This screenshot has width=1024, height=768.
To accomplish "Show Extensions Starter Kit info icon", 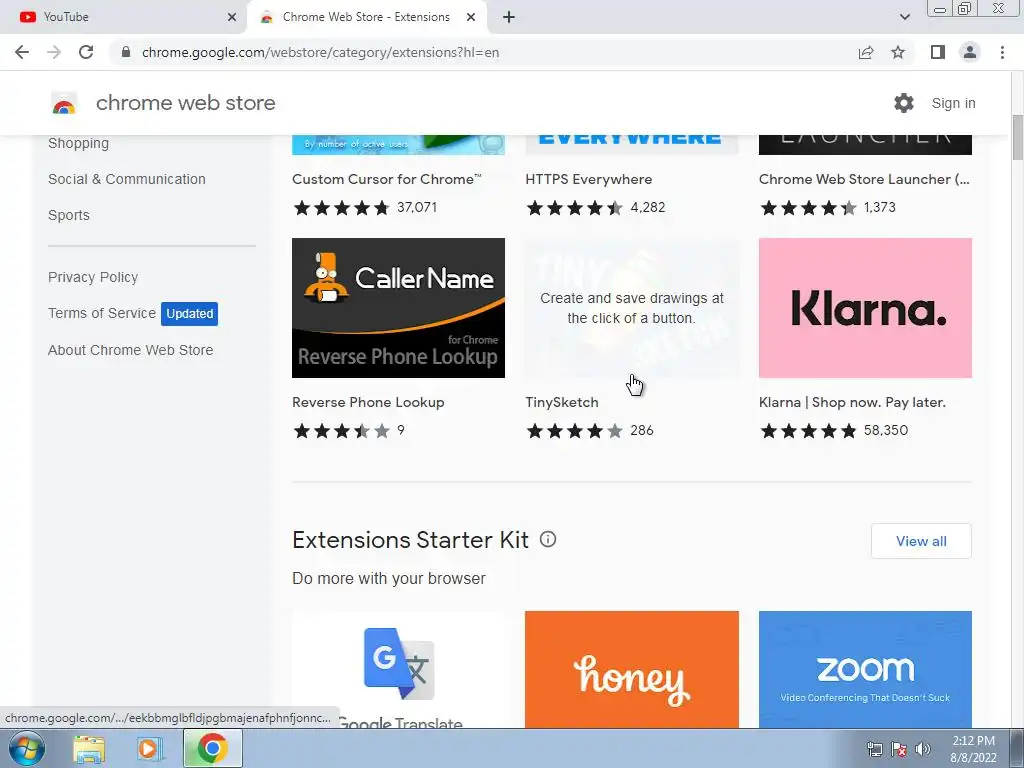I will click(548, 539).
